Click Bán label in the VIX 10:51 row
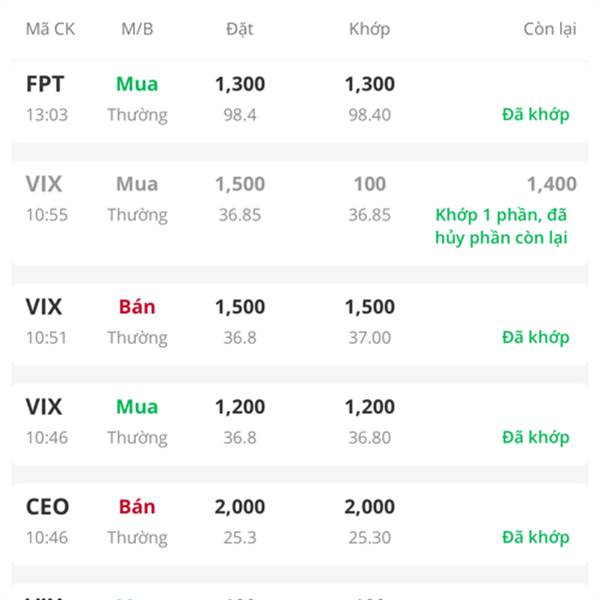This screenshot has height=600, width=600. click(x=137, y=307)
